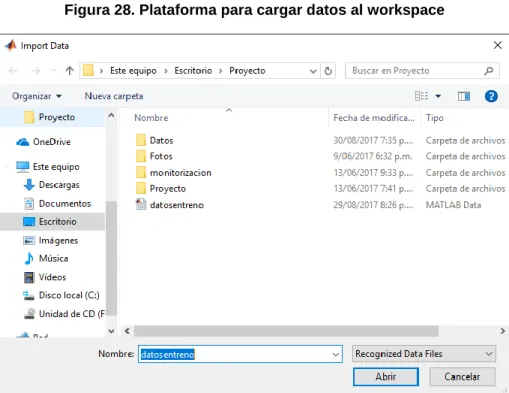Click the change view layout icon
Screen dimensions: 509x393
[x=422, y=96]
